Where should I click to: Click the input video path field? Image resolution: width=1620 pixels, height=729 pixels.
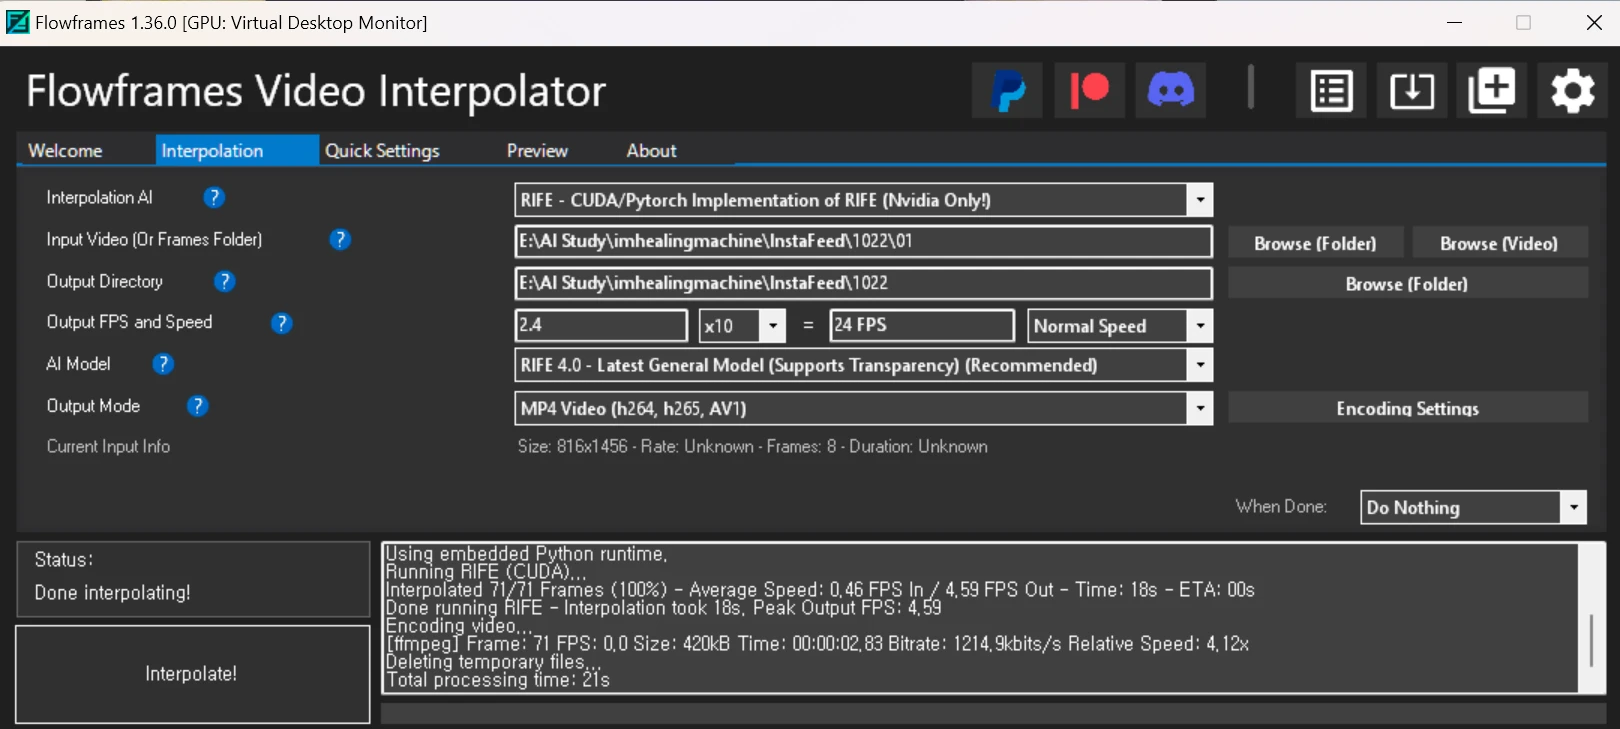[x=863, y=241]
